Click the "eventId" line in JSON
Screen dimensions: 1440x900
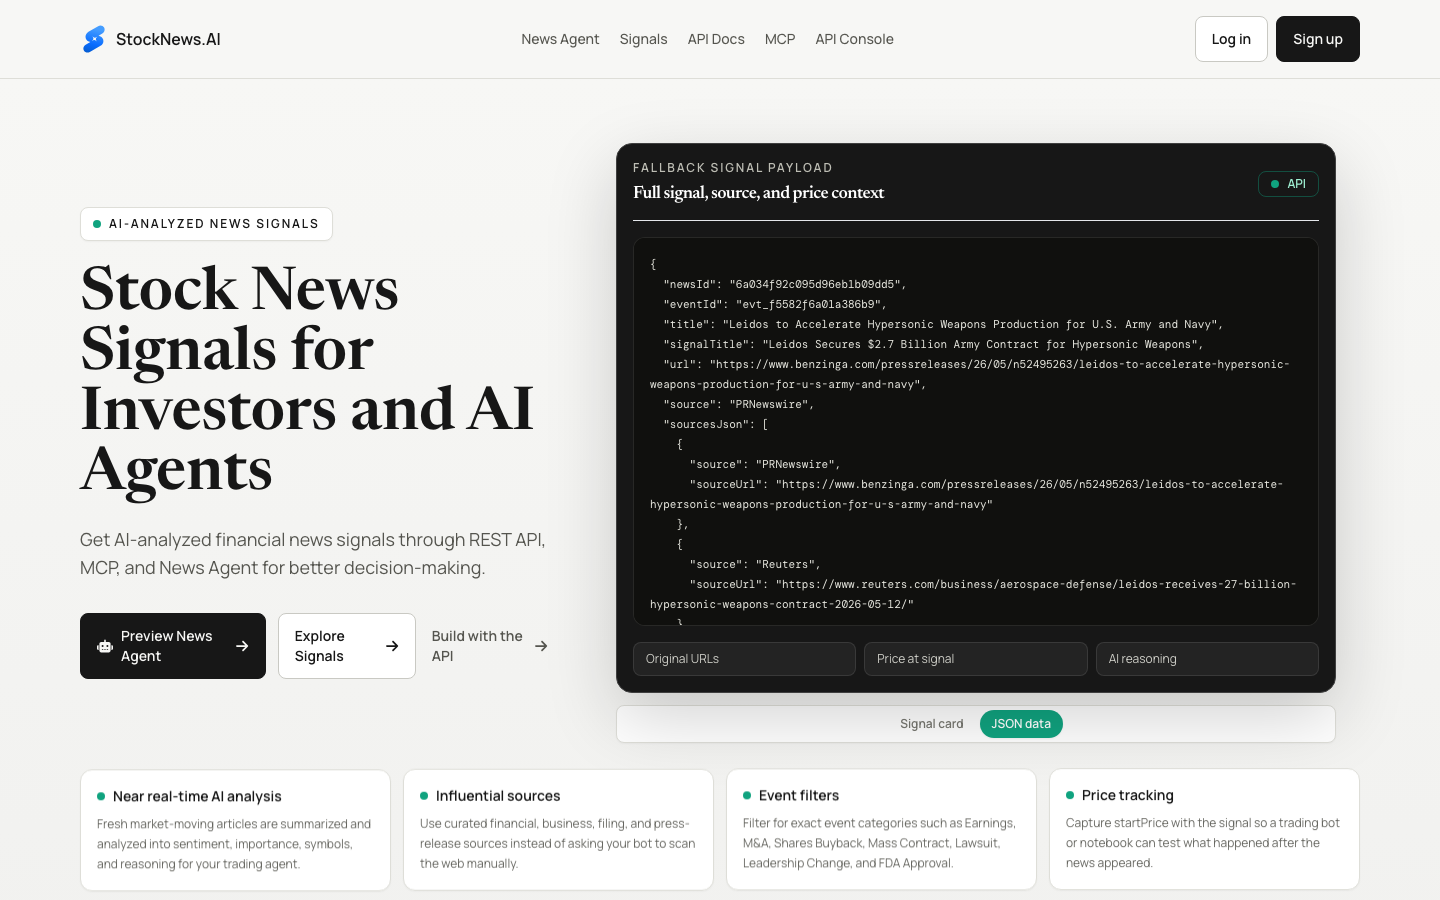tap(775, 304)
